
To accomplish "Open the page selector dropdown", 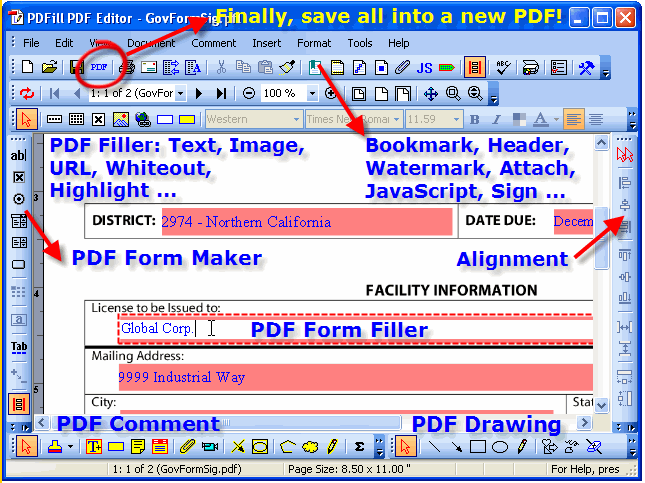I will 181,93.
